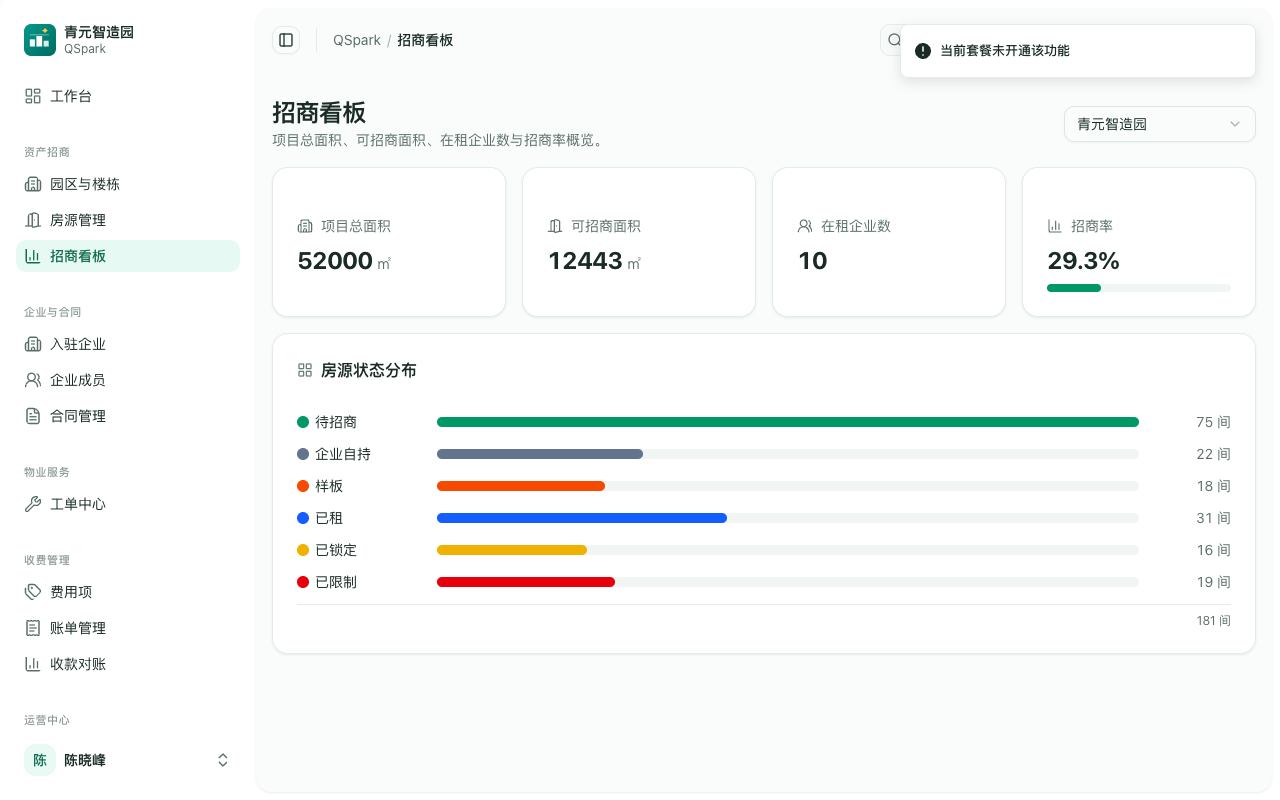Click the 当前套餐未开通该功能 notification
Viewport: 1280px width, 800px height.
click(1078, 50)
